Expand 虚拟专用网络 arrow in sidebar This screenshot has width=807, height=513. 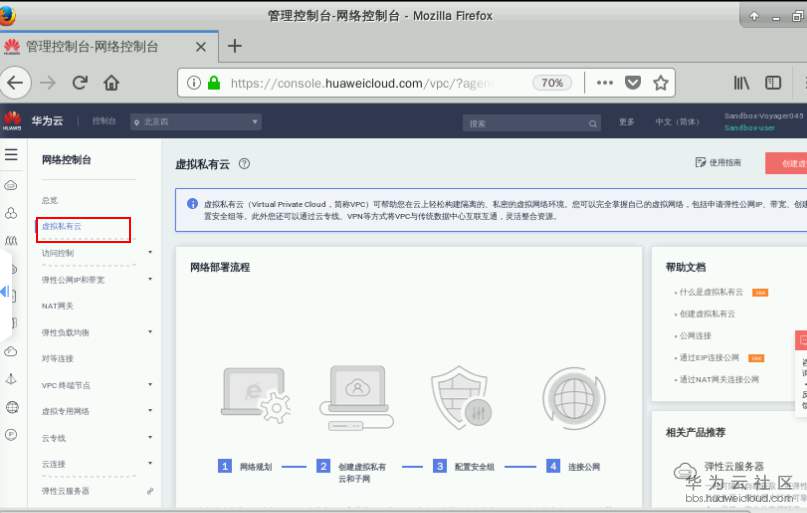coord(150,410)
